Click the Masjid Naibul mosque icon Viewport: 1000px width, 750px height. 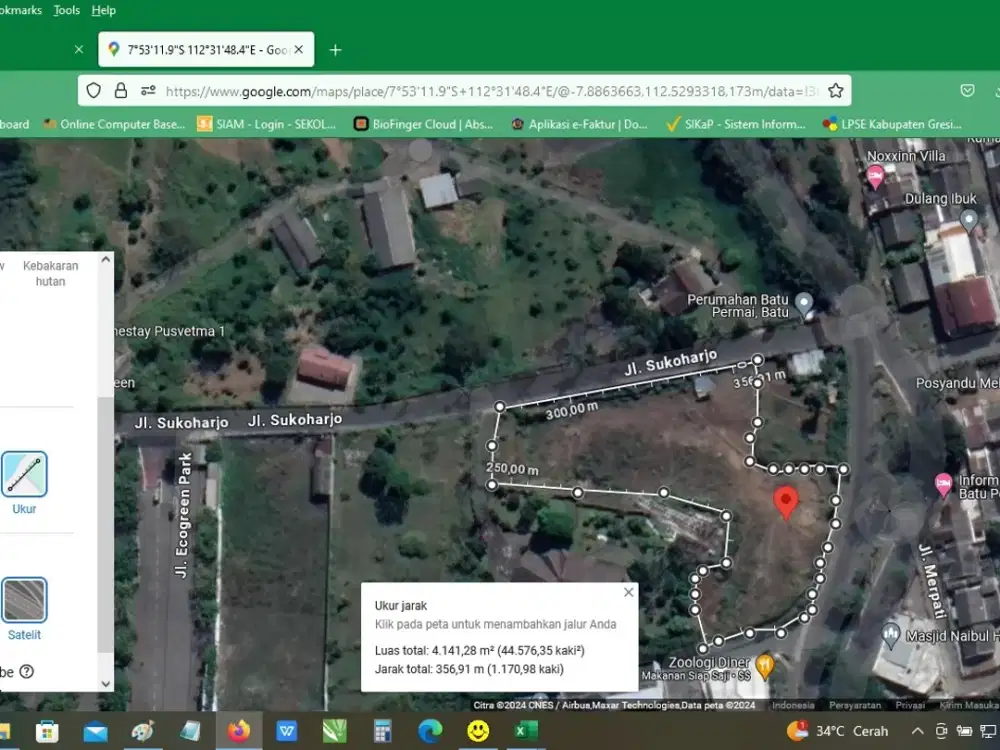tap(889, 635)
